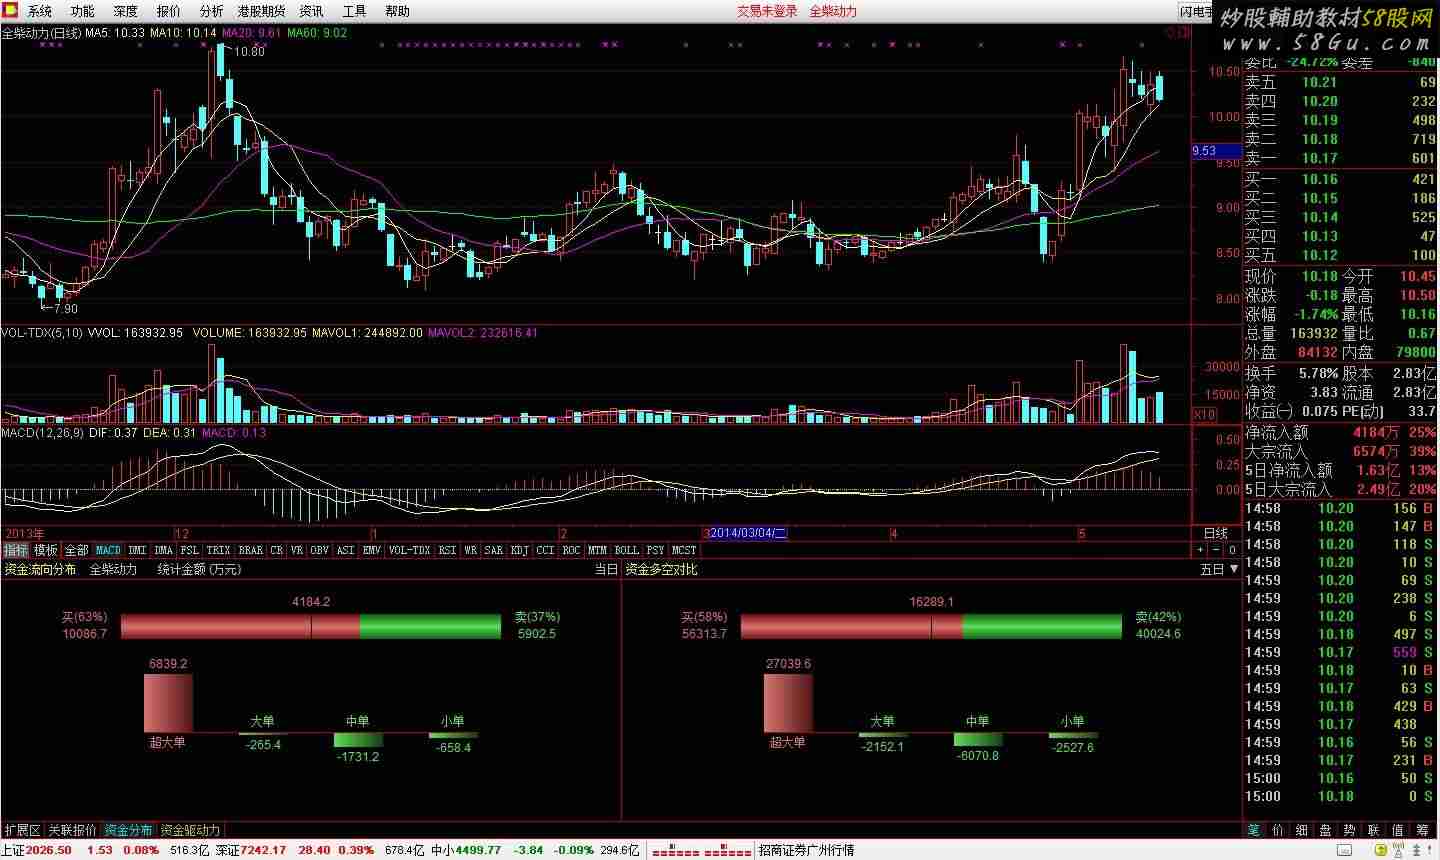Open the 报价 menu
This screenshot has width=1440, height=860.
[x=168, y=11]
